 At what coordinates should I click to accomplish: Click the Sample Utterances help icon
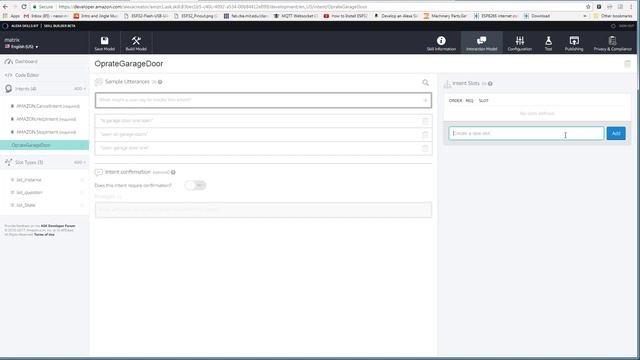(160, 82)
